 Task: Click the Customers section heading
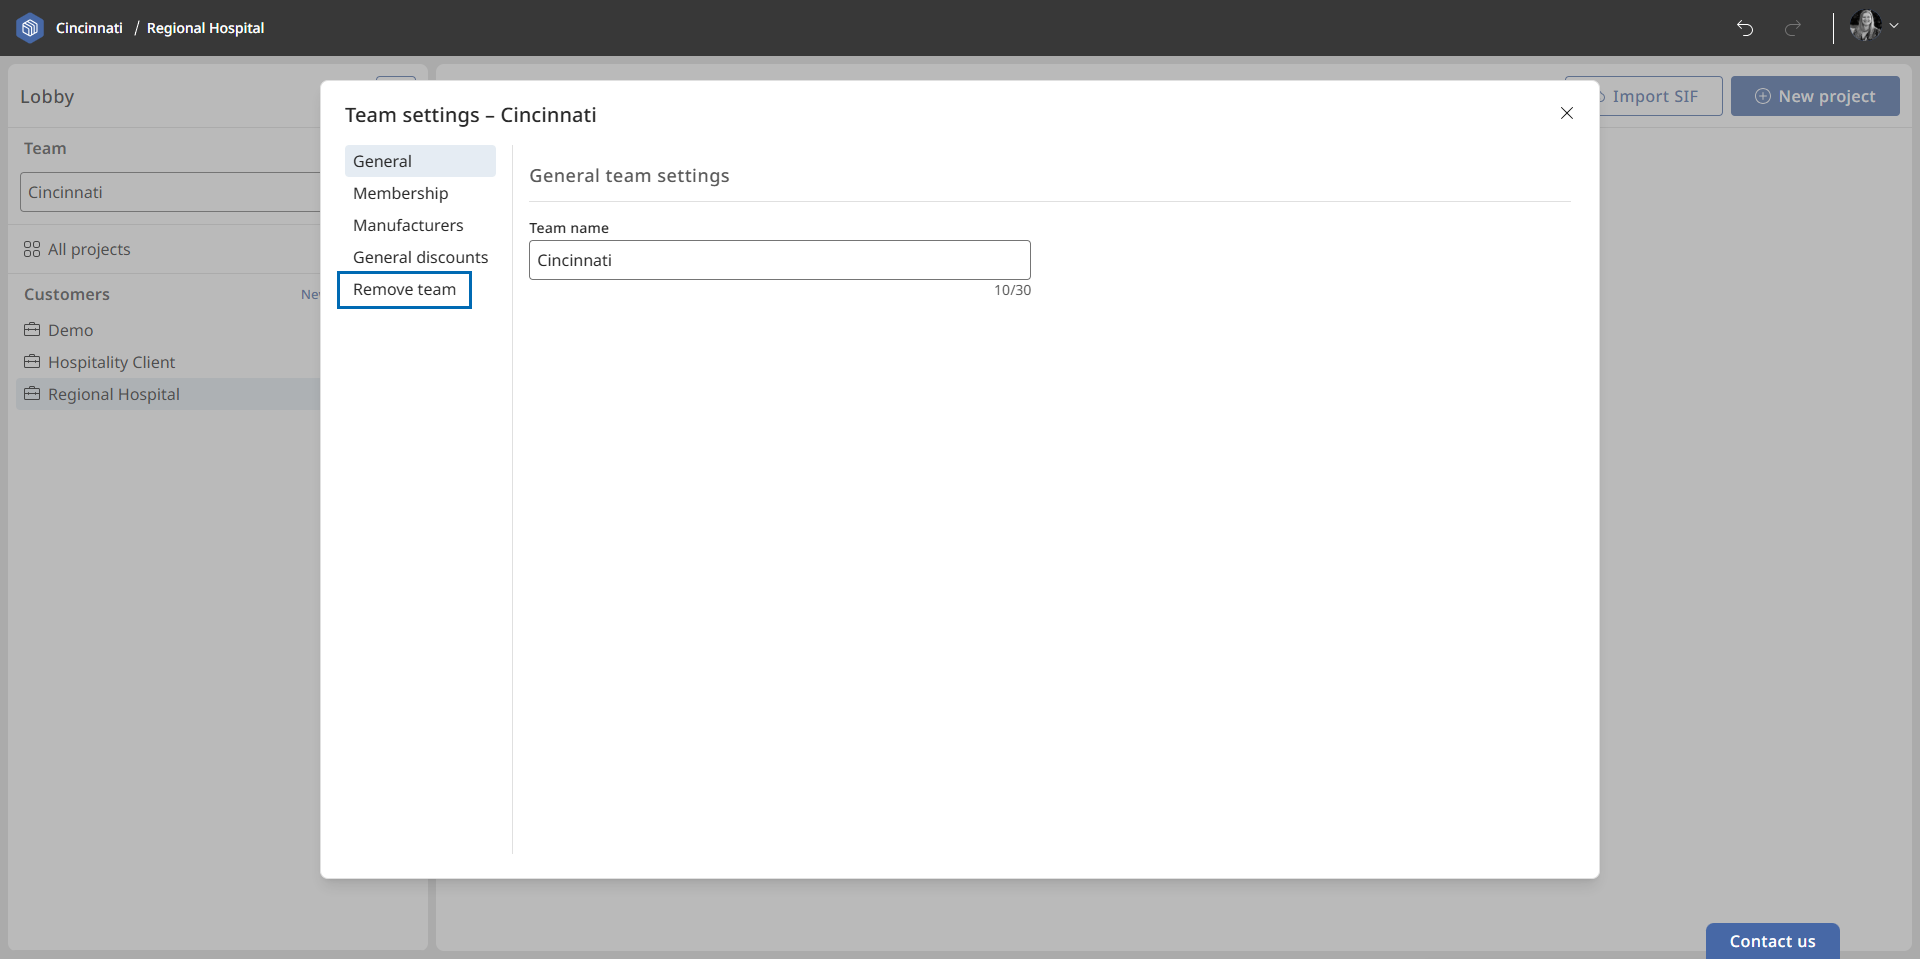click(x=67, y=294)
